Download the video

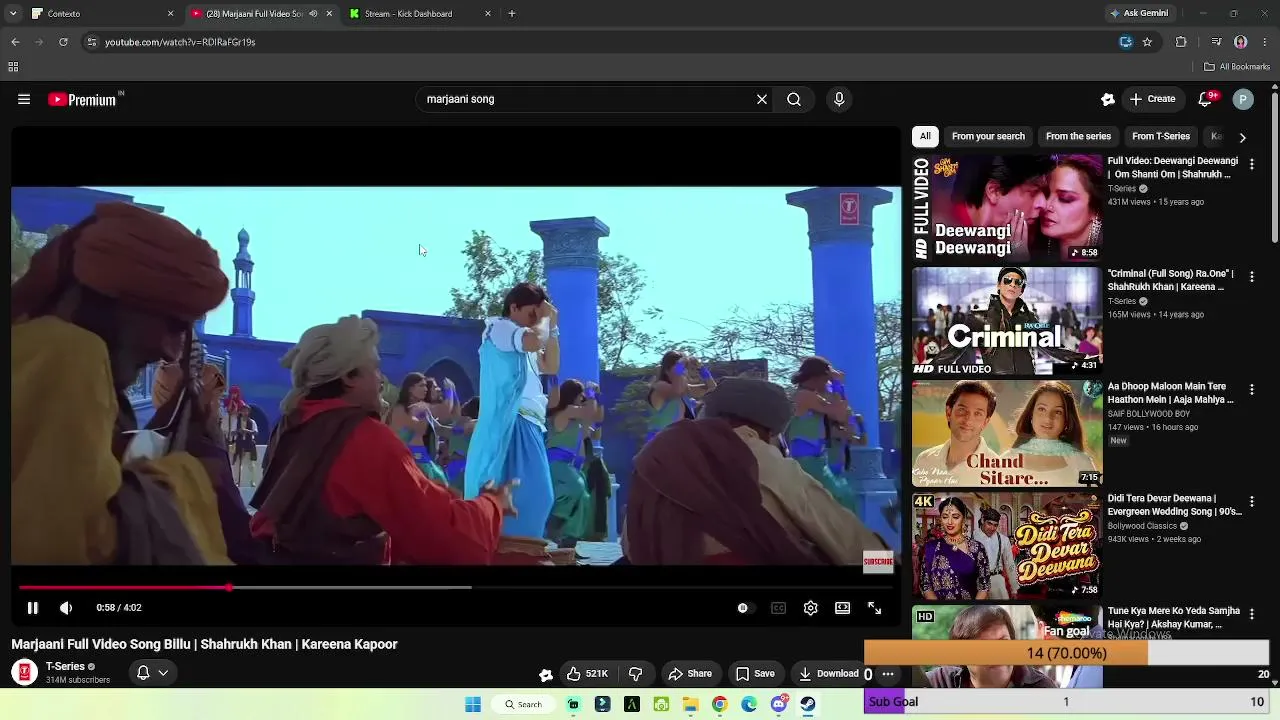[x=828, y=674]
